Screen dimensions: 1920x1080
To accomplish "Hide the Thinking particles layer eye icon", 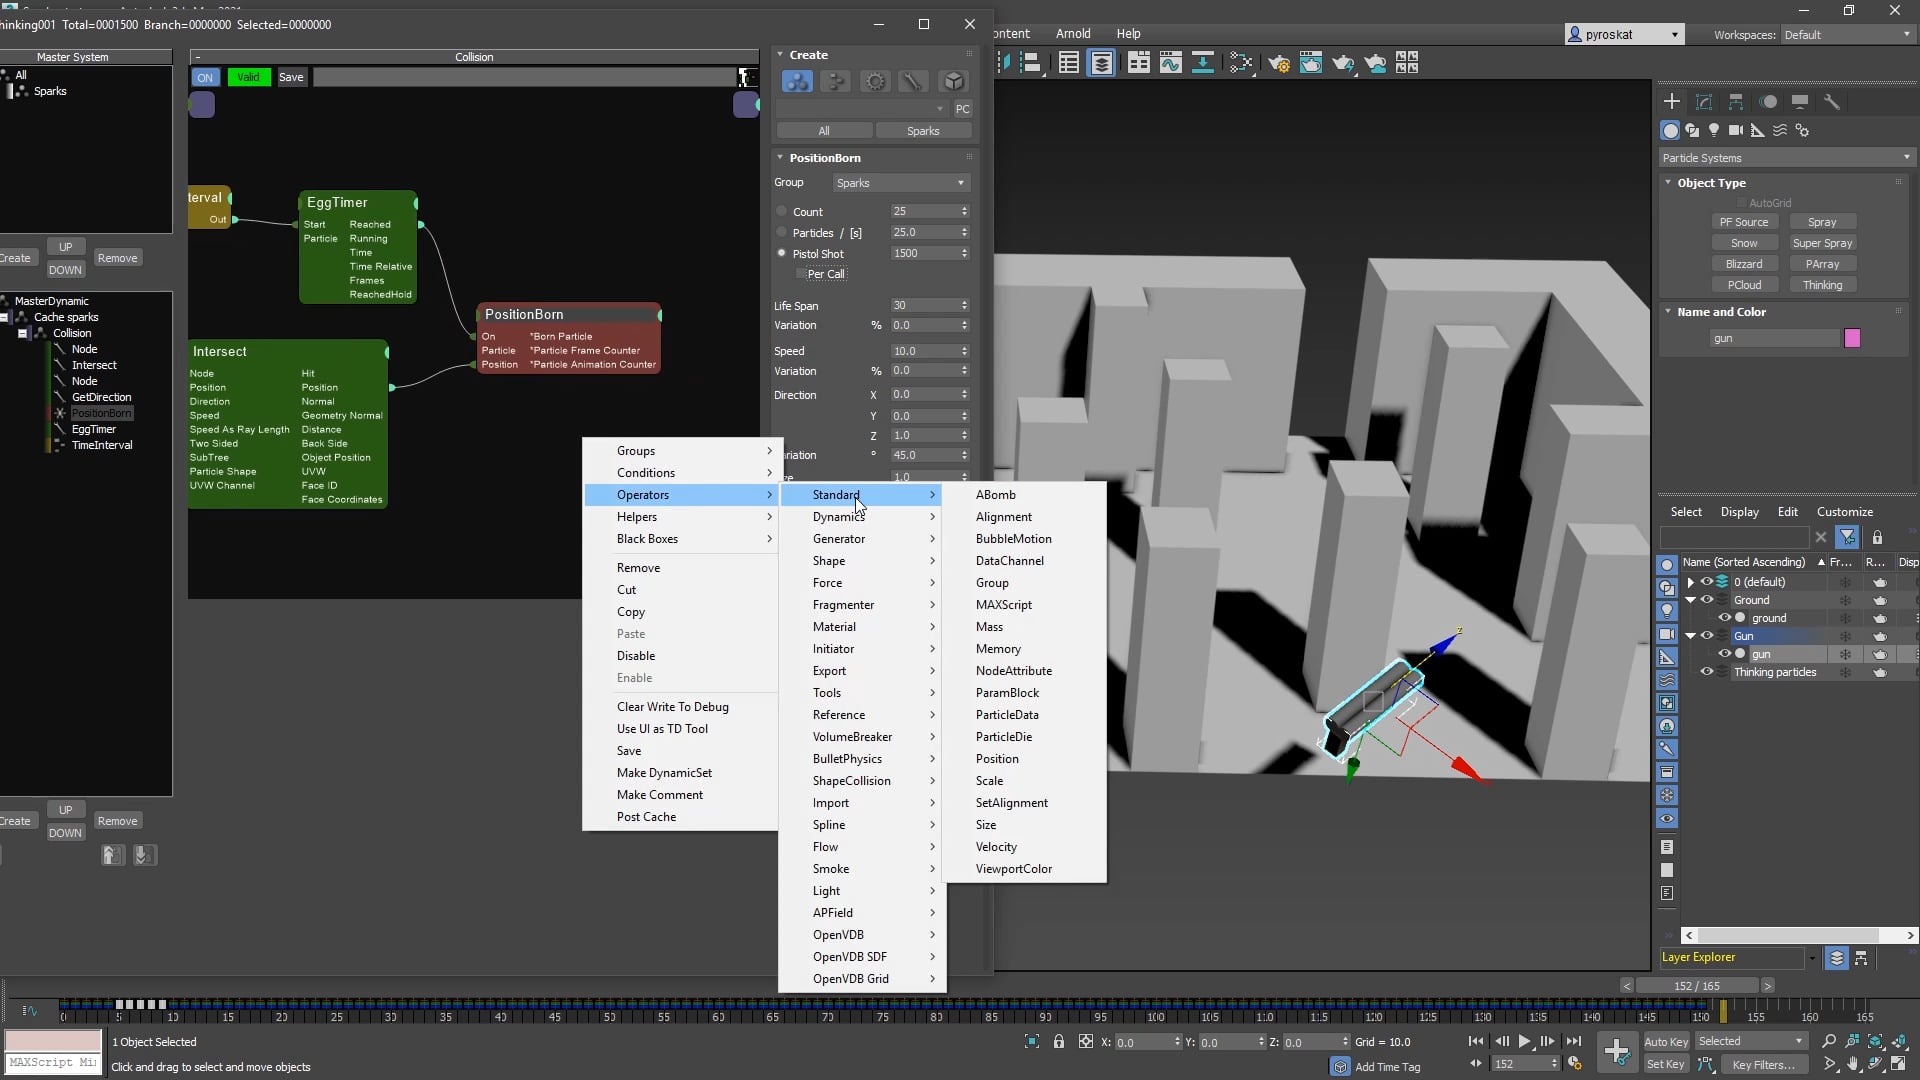I will [x=1707, y=672].
